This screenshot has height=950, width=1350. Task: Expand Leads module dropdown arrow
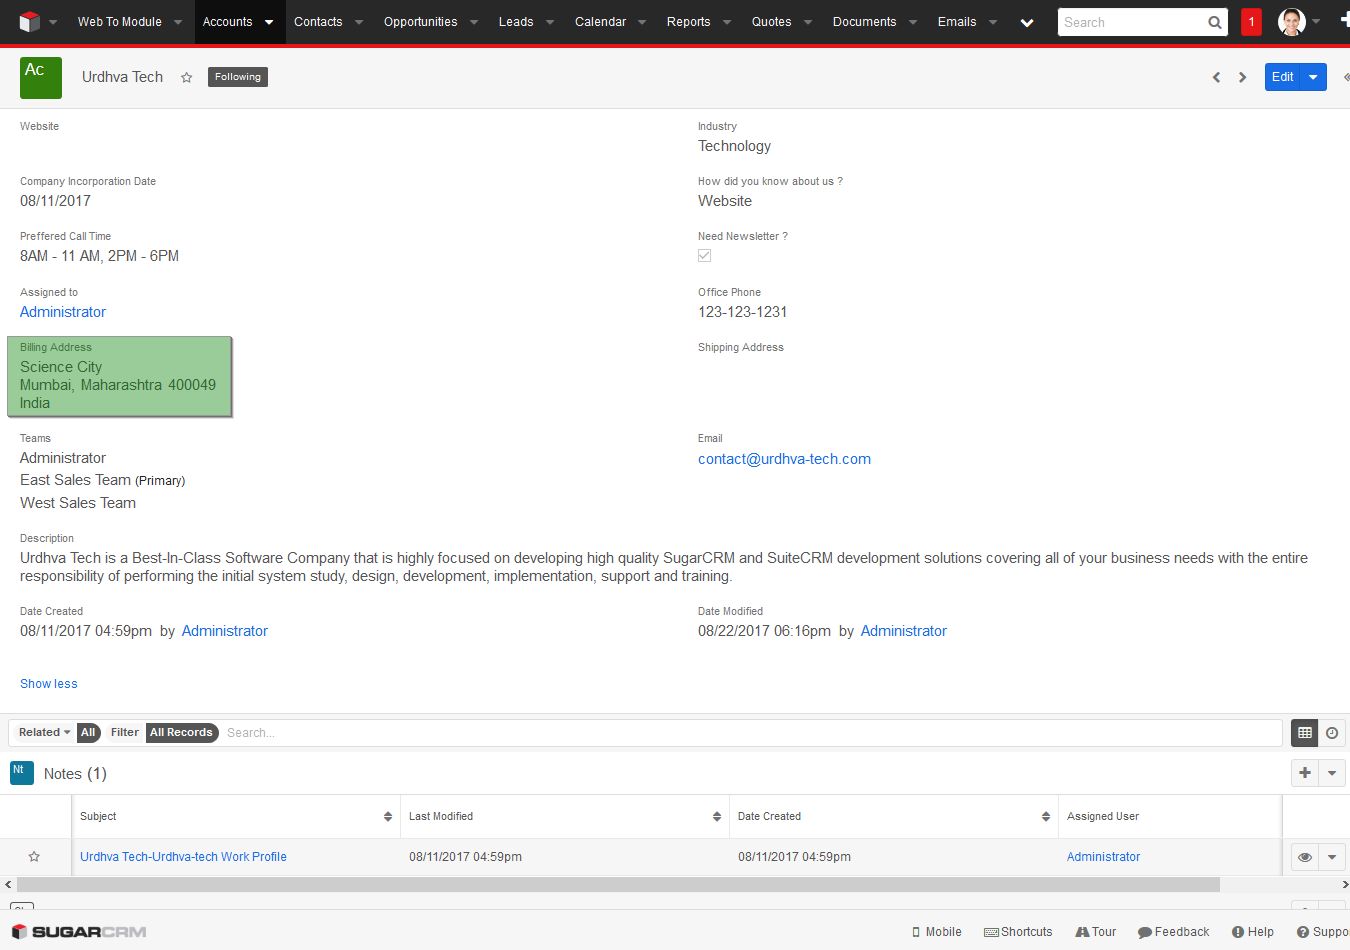[x=550, y=22]
